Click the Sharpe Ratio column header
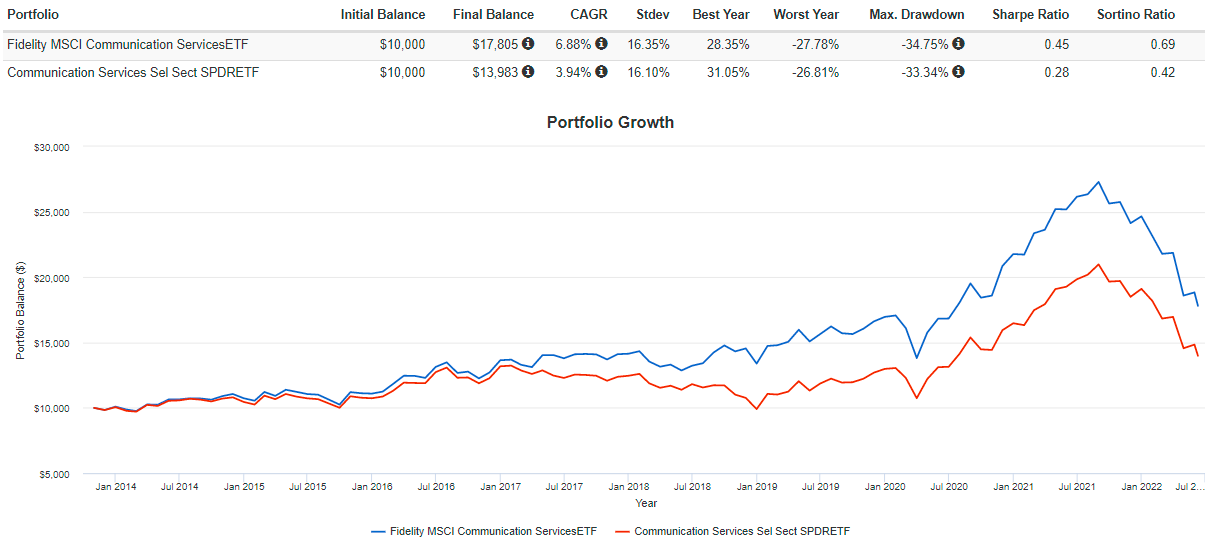Viewport: 1205px width, 545px height. pyautogui.click(x=1030, y=15)
